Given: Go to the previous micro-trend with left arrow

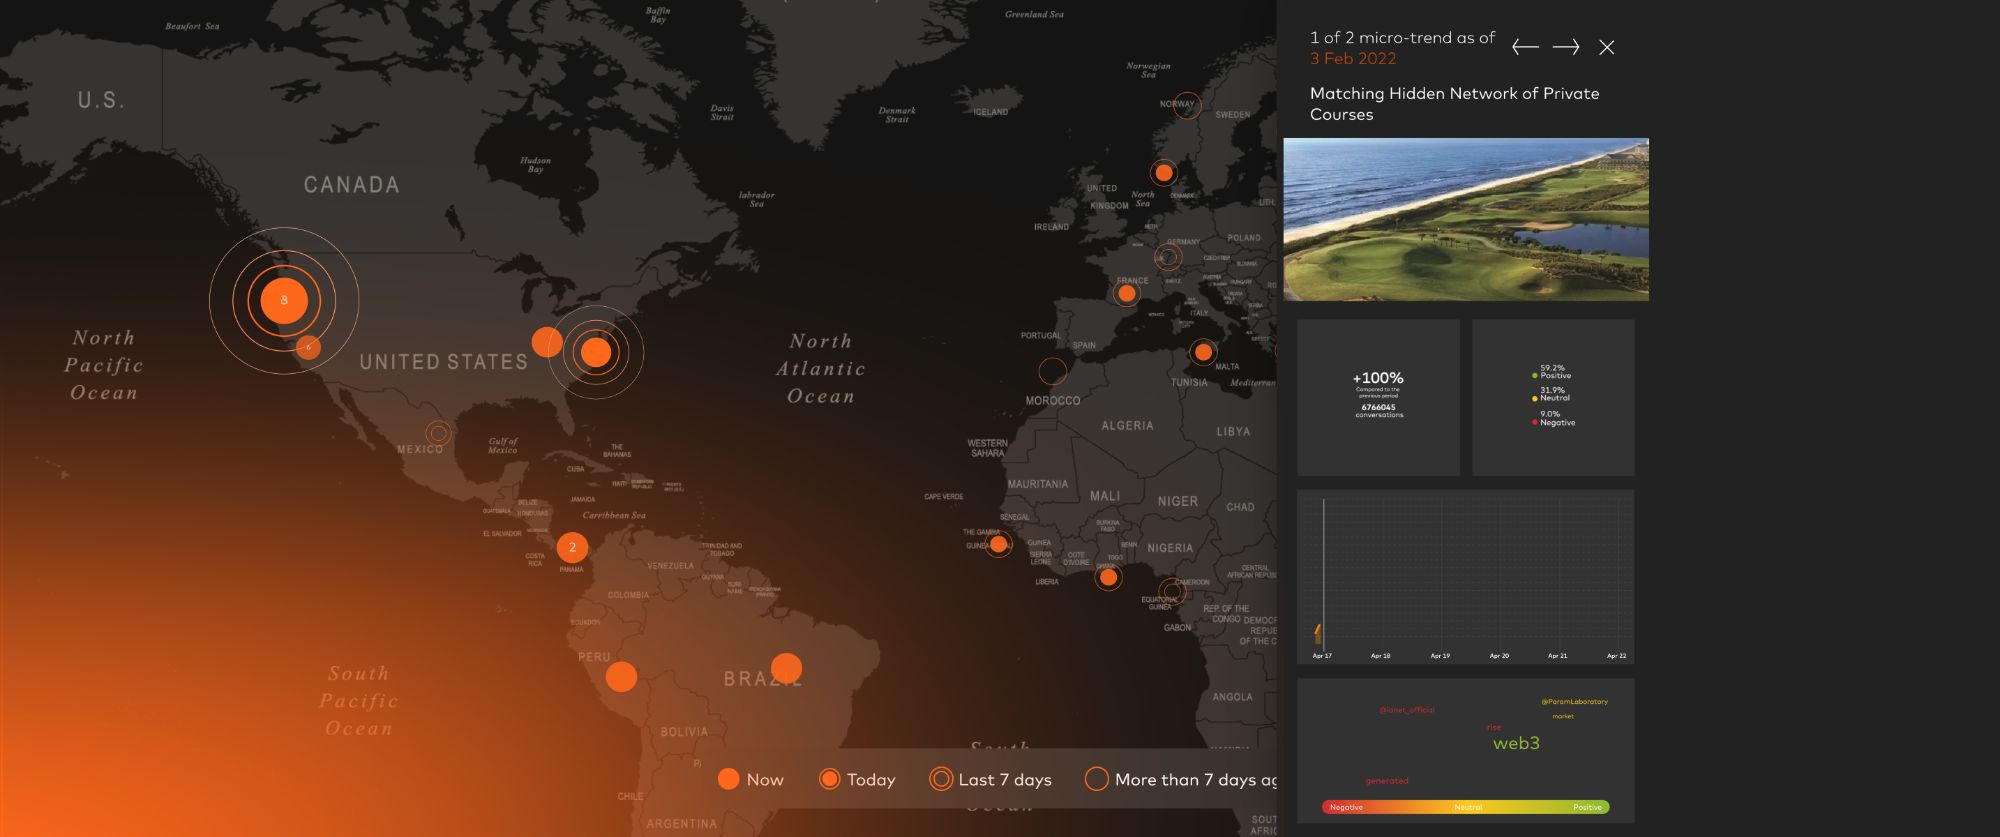Looking at the screenshot, I should tap(1524, 47).
